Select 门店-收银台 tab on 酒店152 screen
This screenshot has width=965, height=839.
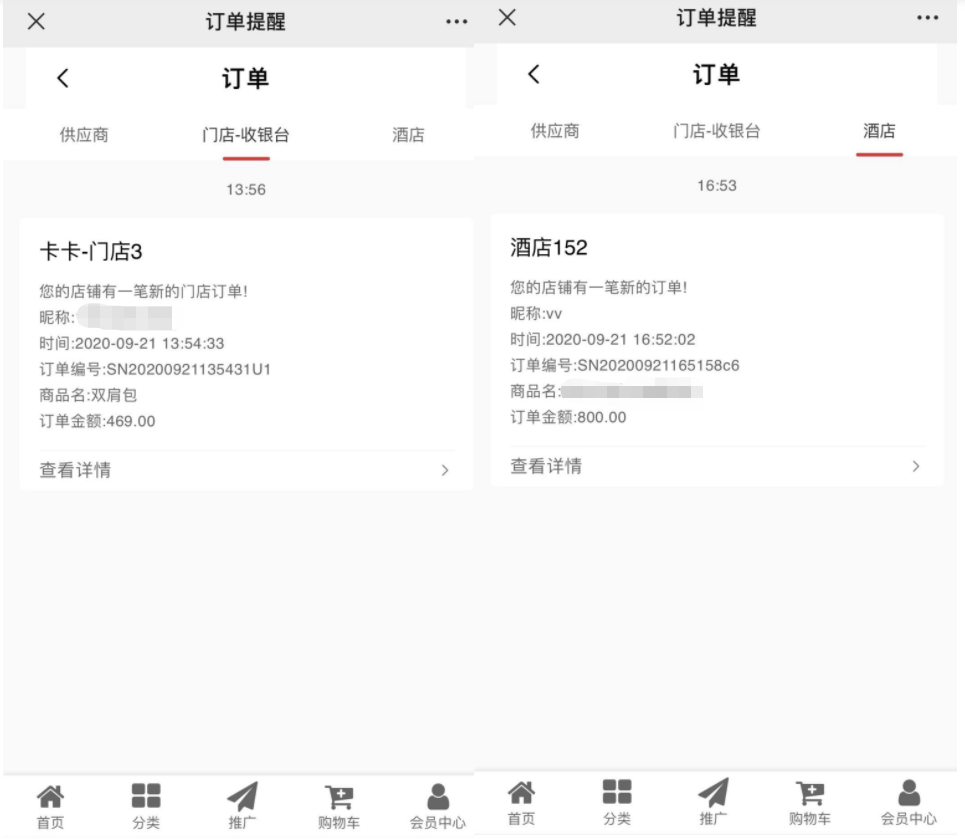coord(716,131)
